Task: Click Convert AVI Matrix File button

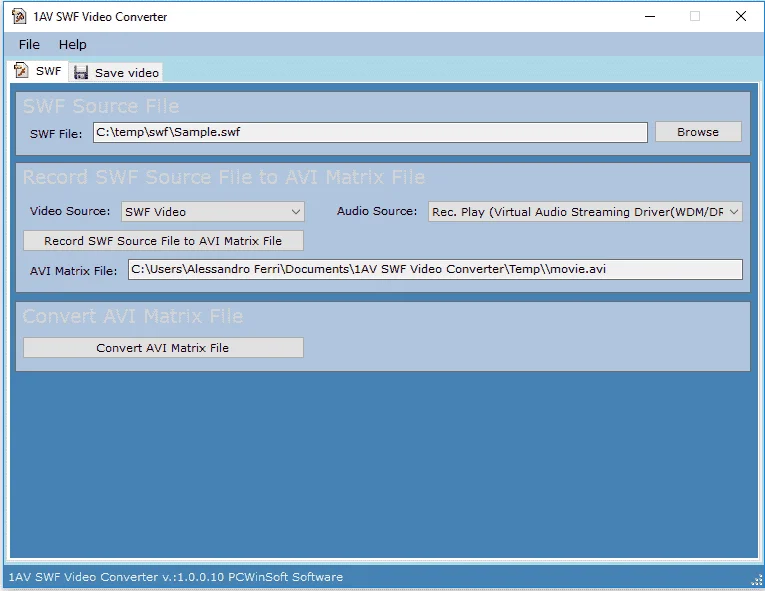Action: 163,347
